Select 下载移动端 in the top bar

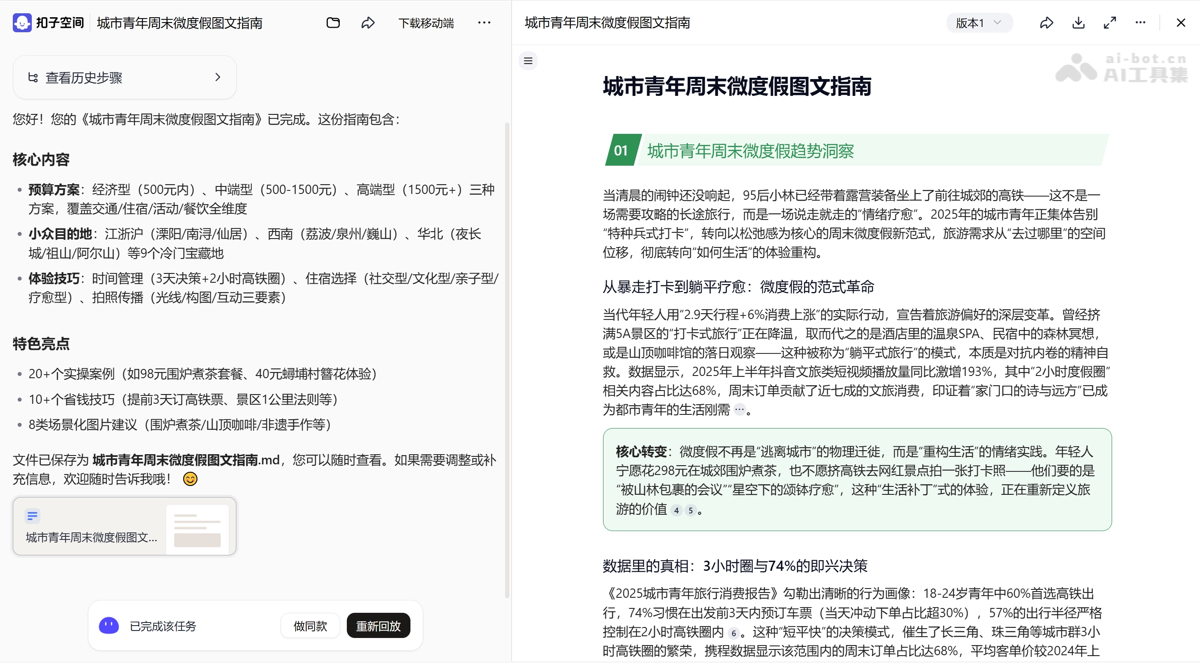click(x=426, y=22)
